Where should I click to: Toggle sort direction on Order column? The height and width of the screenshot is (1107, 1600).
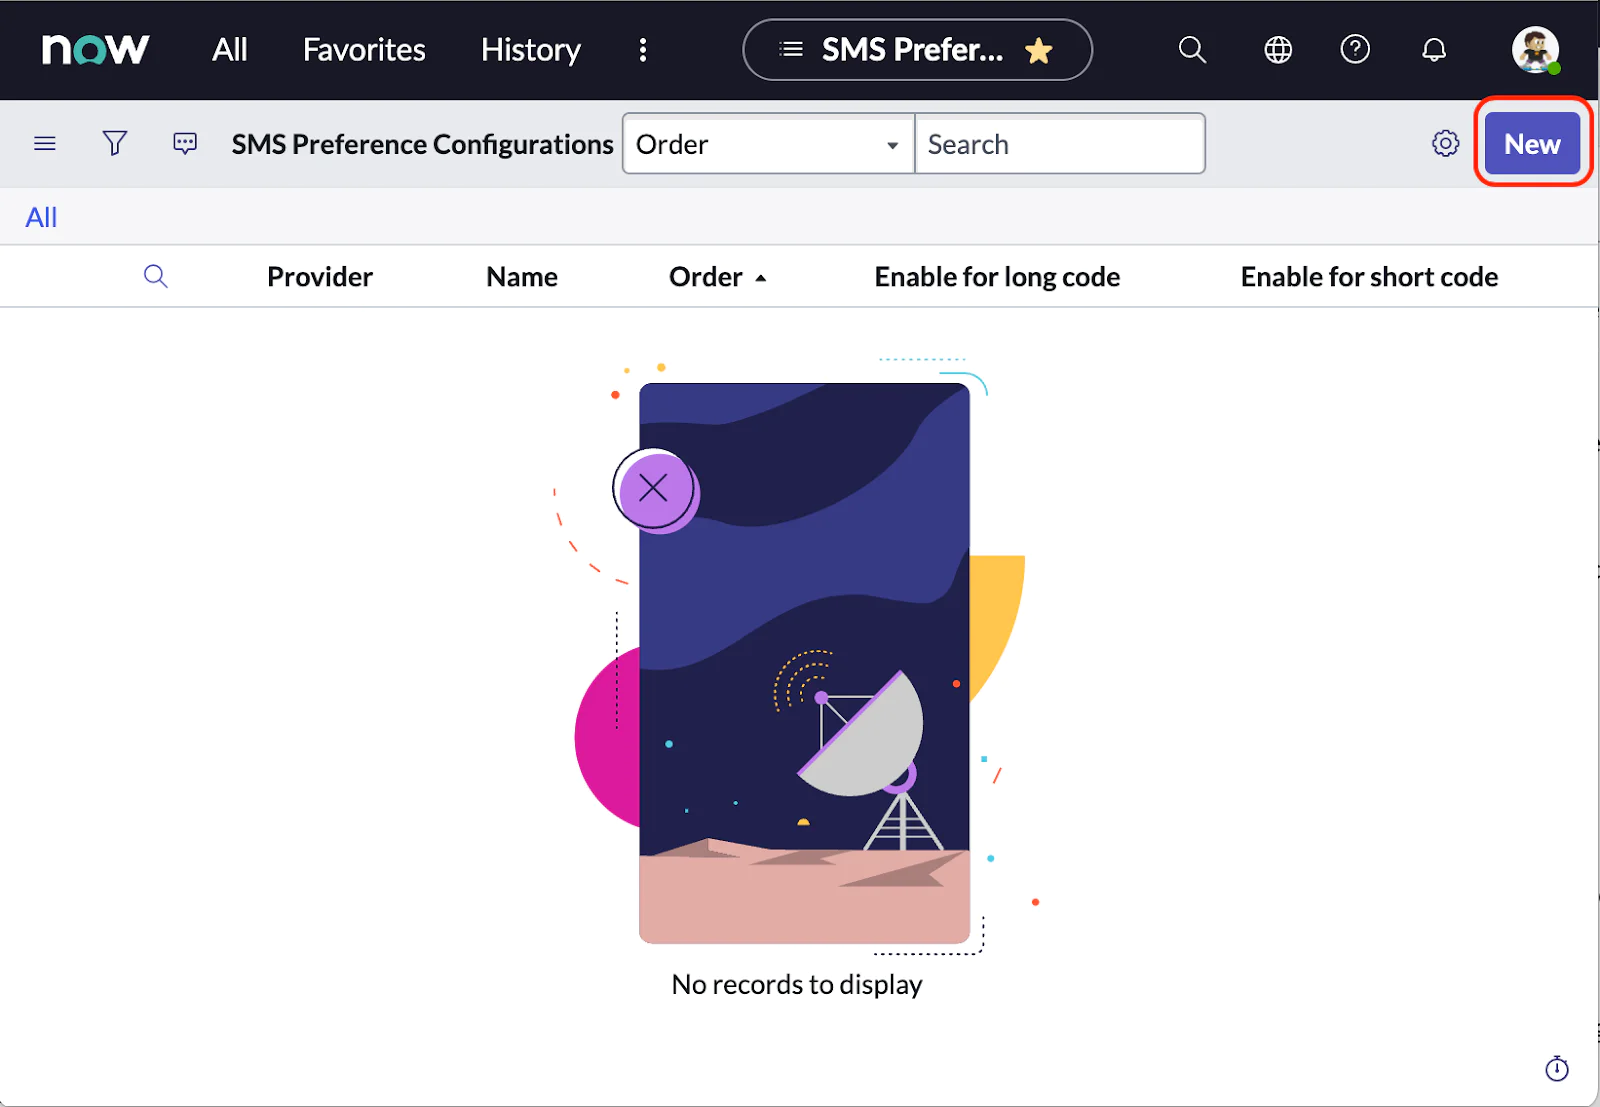pos(717,277)
